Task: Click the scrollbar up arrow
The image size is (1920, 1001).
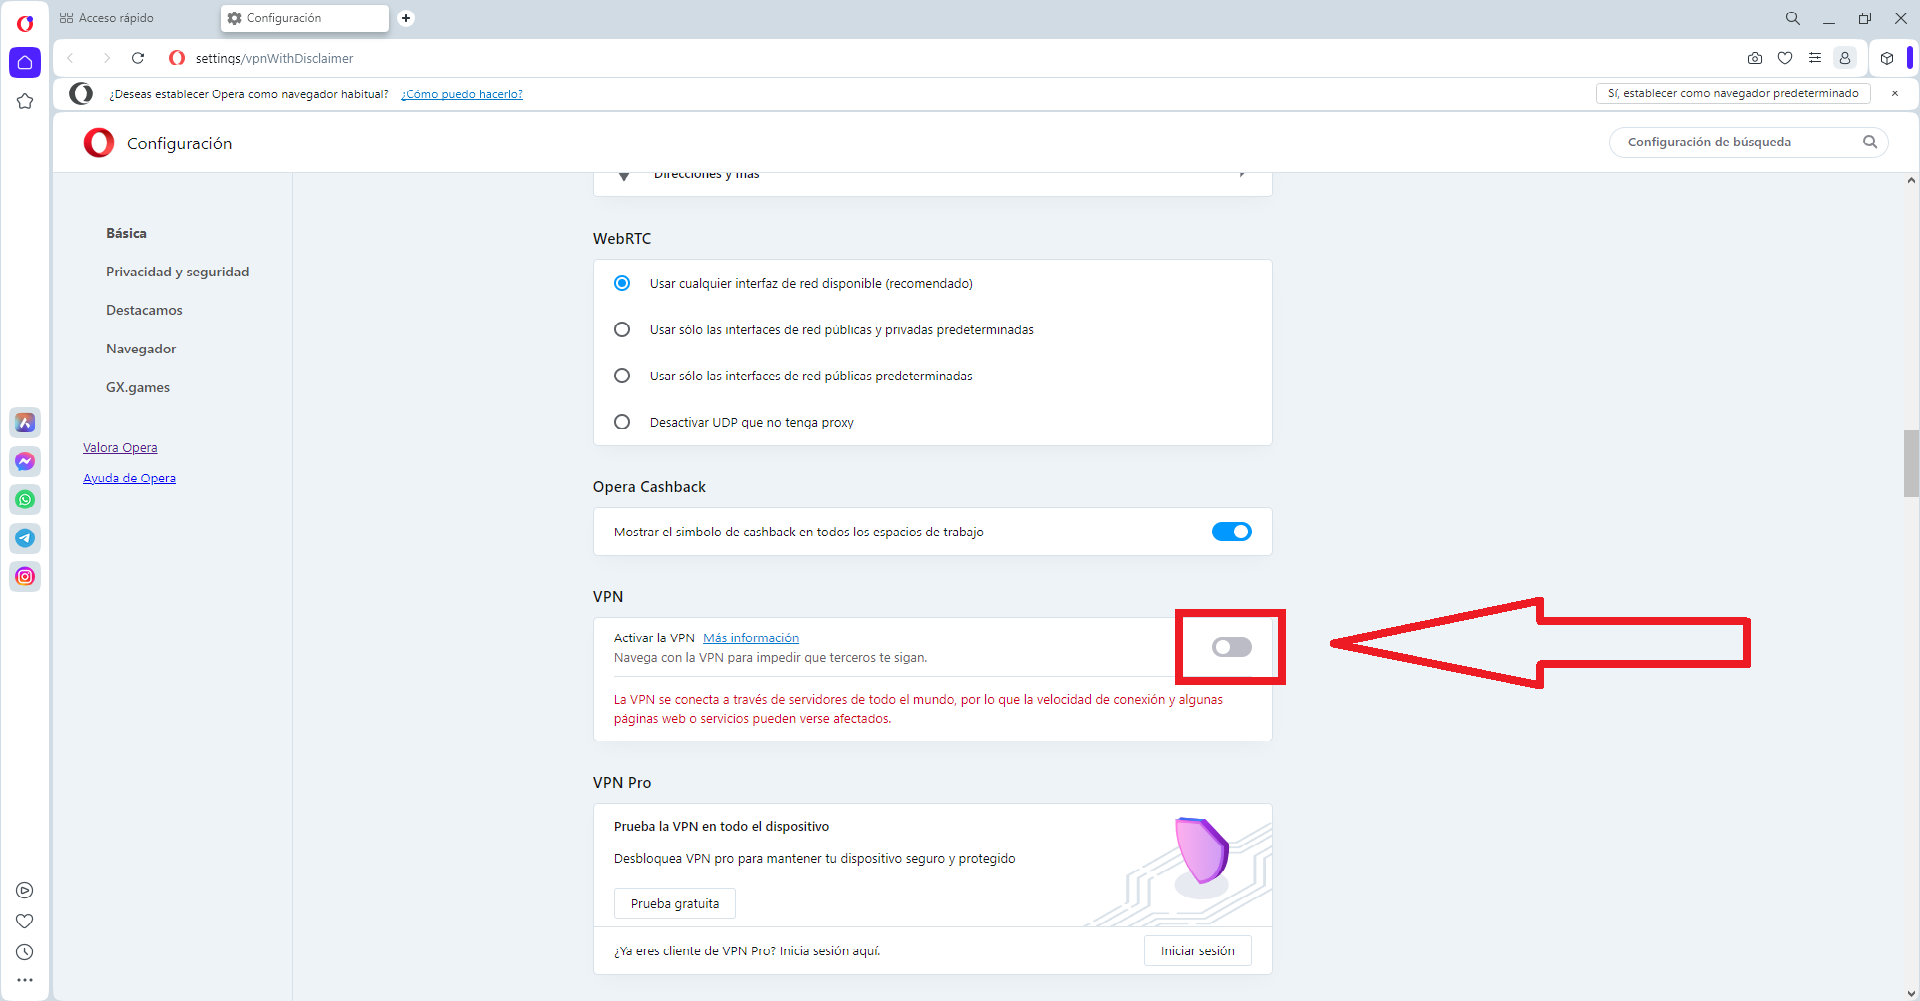Action: [x=1911, y=181]
